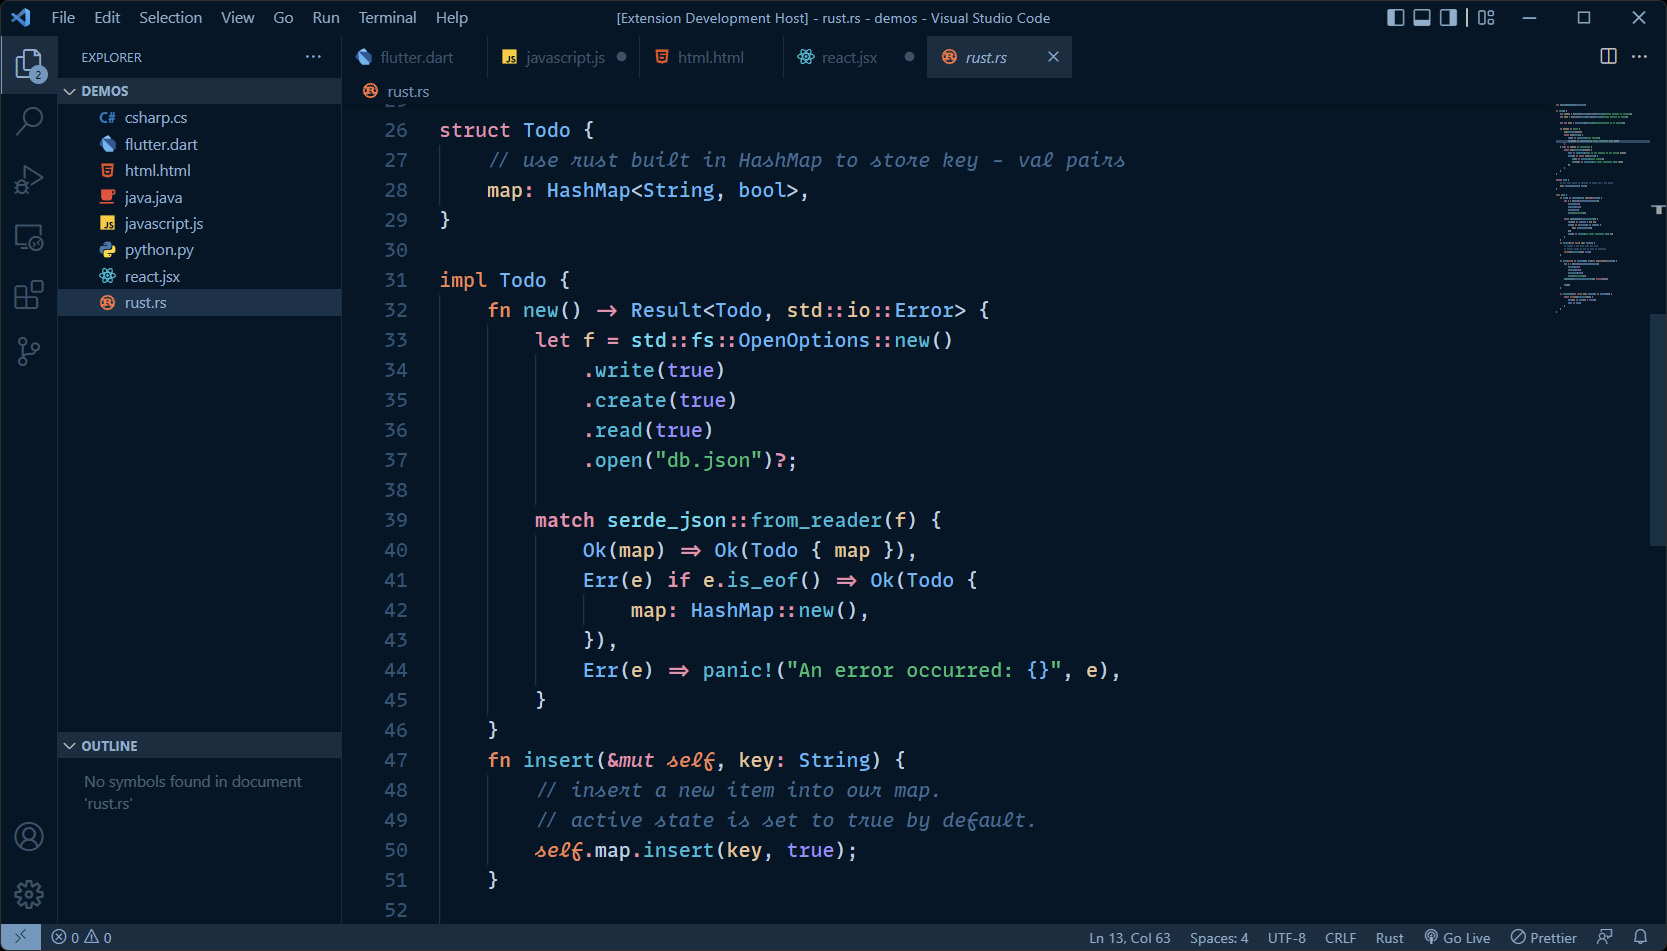Switch to html.html tab
The width and height of the screenshot is (1667, 951).
point(711,57)
